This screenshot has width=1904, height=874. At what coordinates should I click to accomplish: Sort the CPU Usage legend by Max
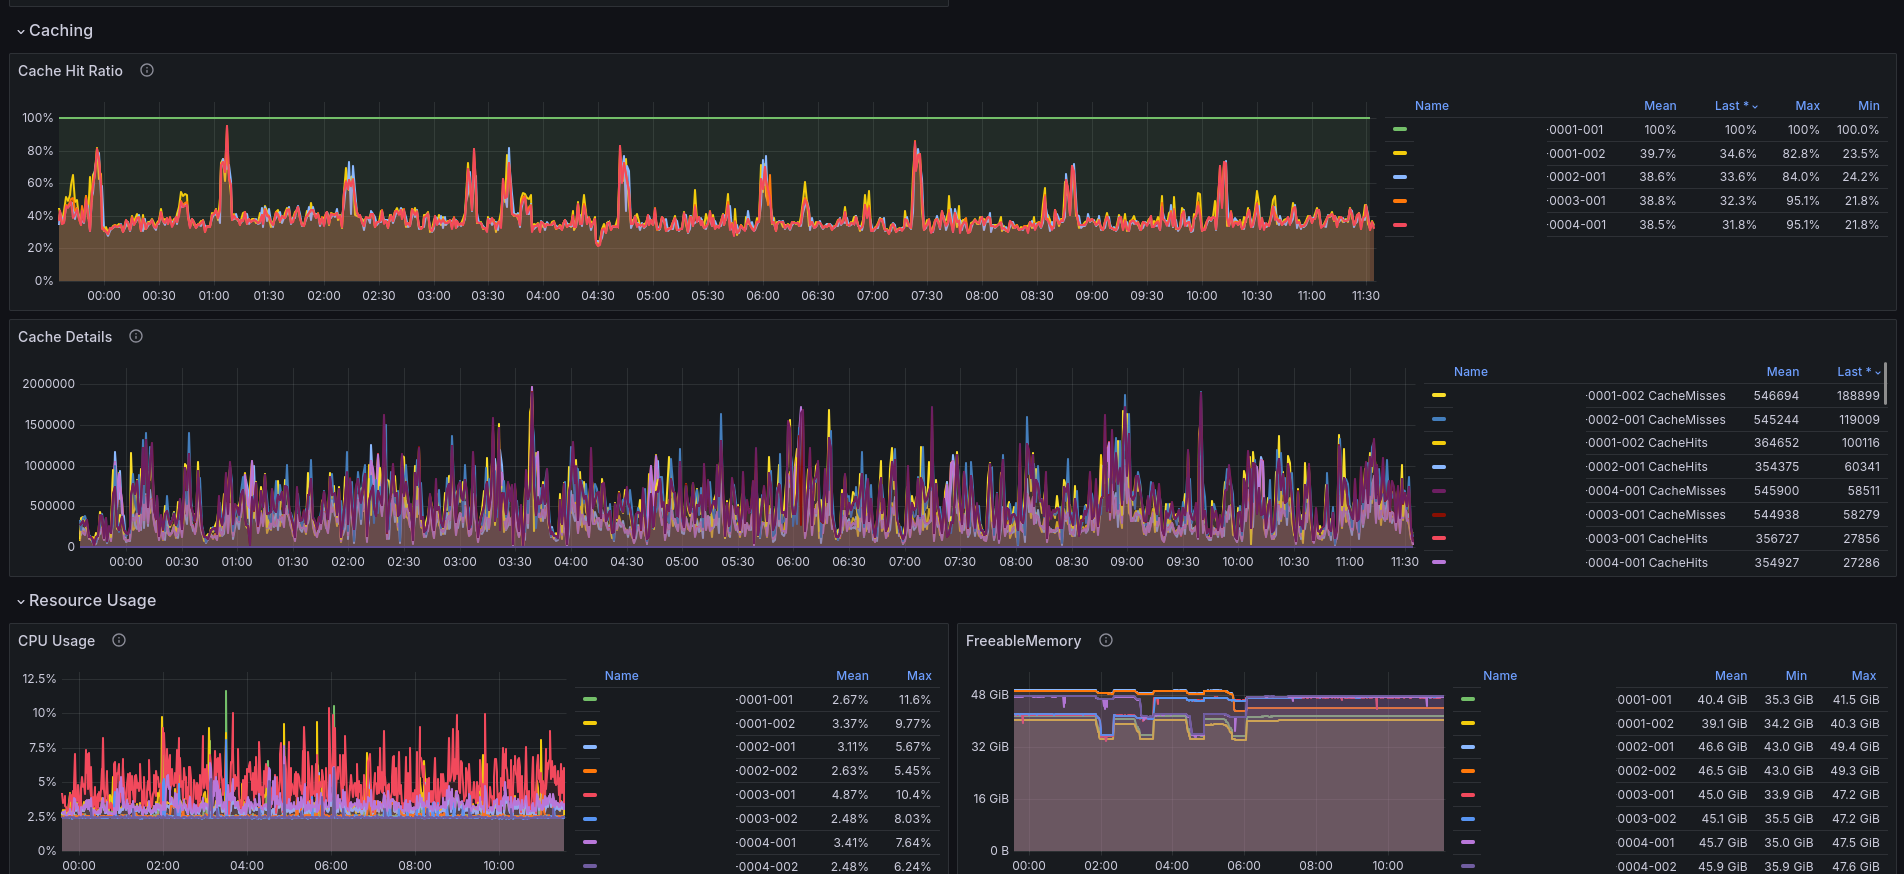[918, 676]
